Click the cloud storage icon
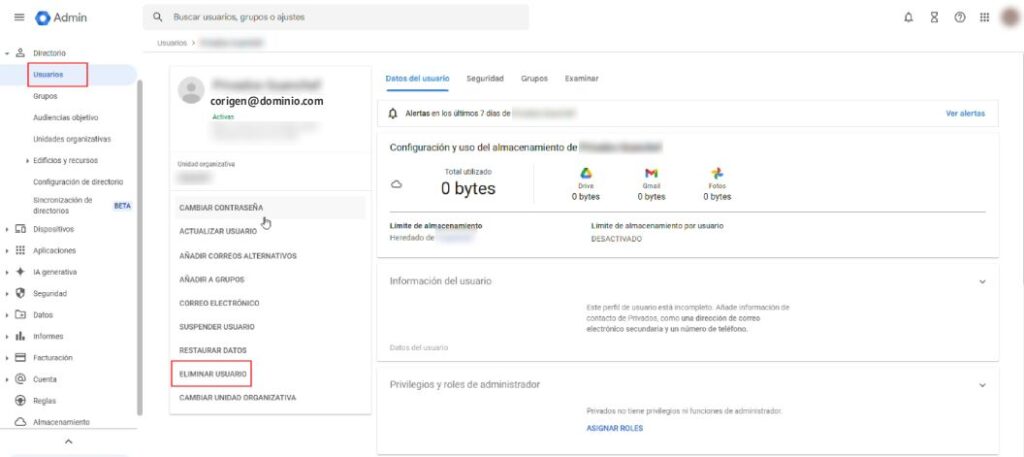 tap(396, 185)
